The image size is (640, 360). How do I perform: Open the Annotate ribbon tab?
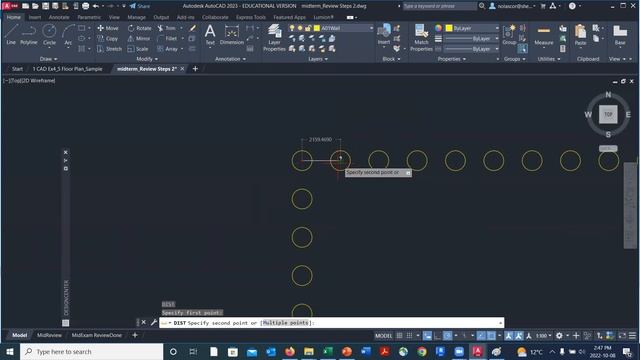(59, 18)
